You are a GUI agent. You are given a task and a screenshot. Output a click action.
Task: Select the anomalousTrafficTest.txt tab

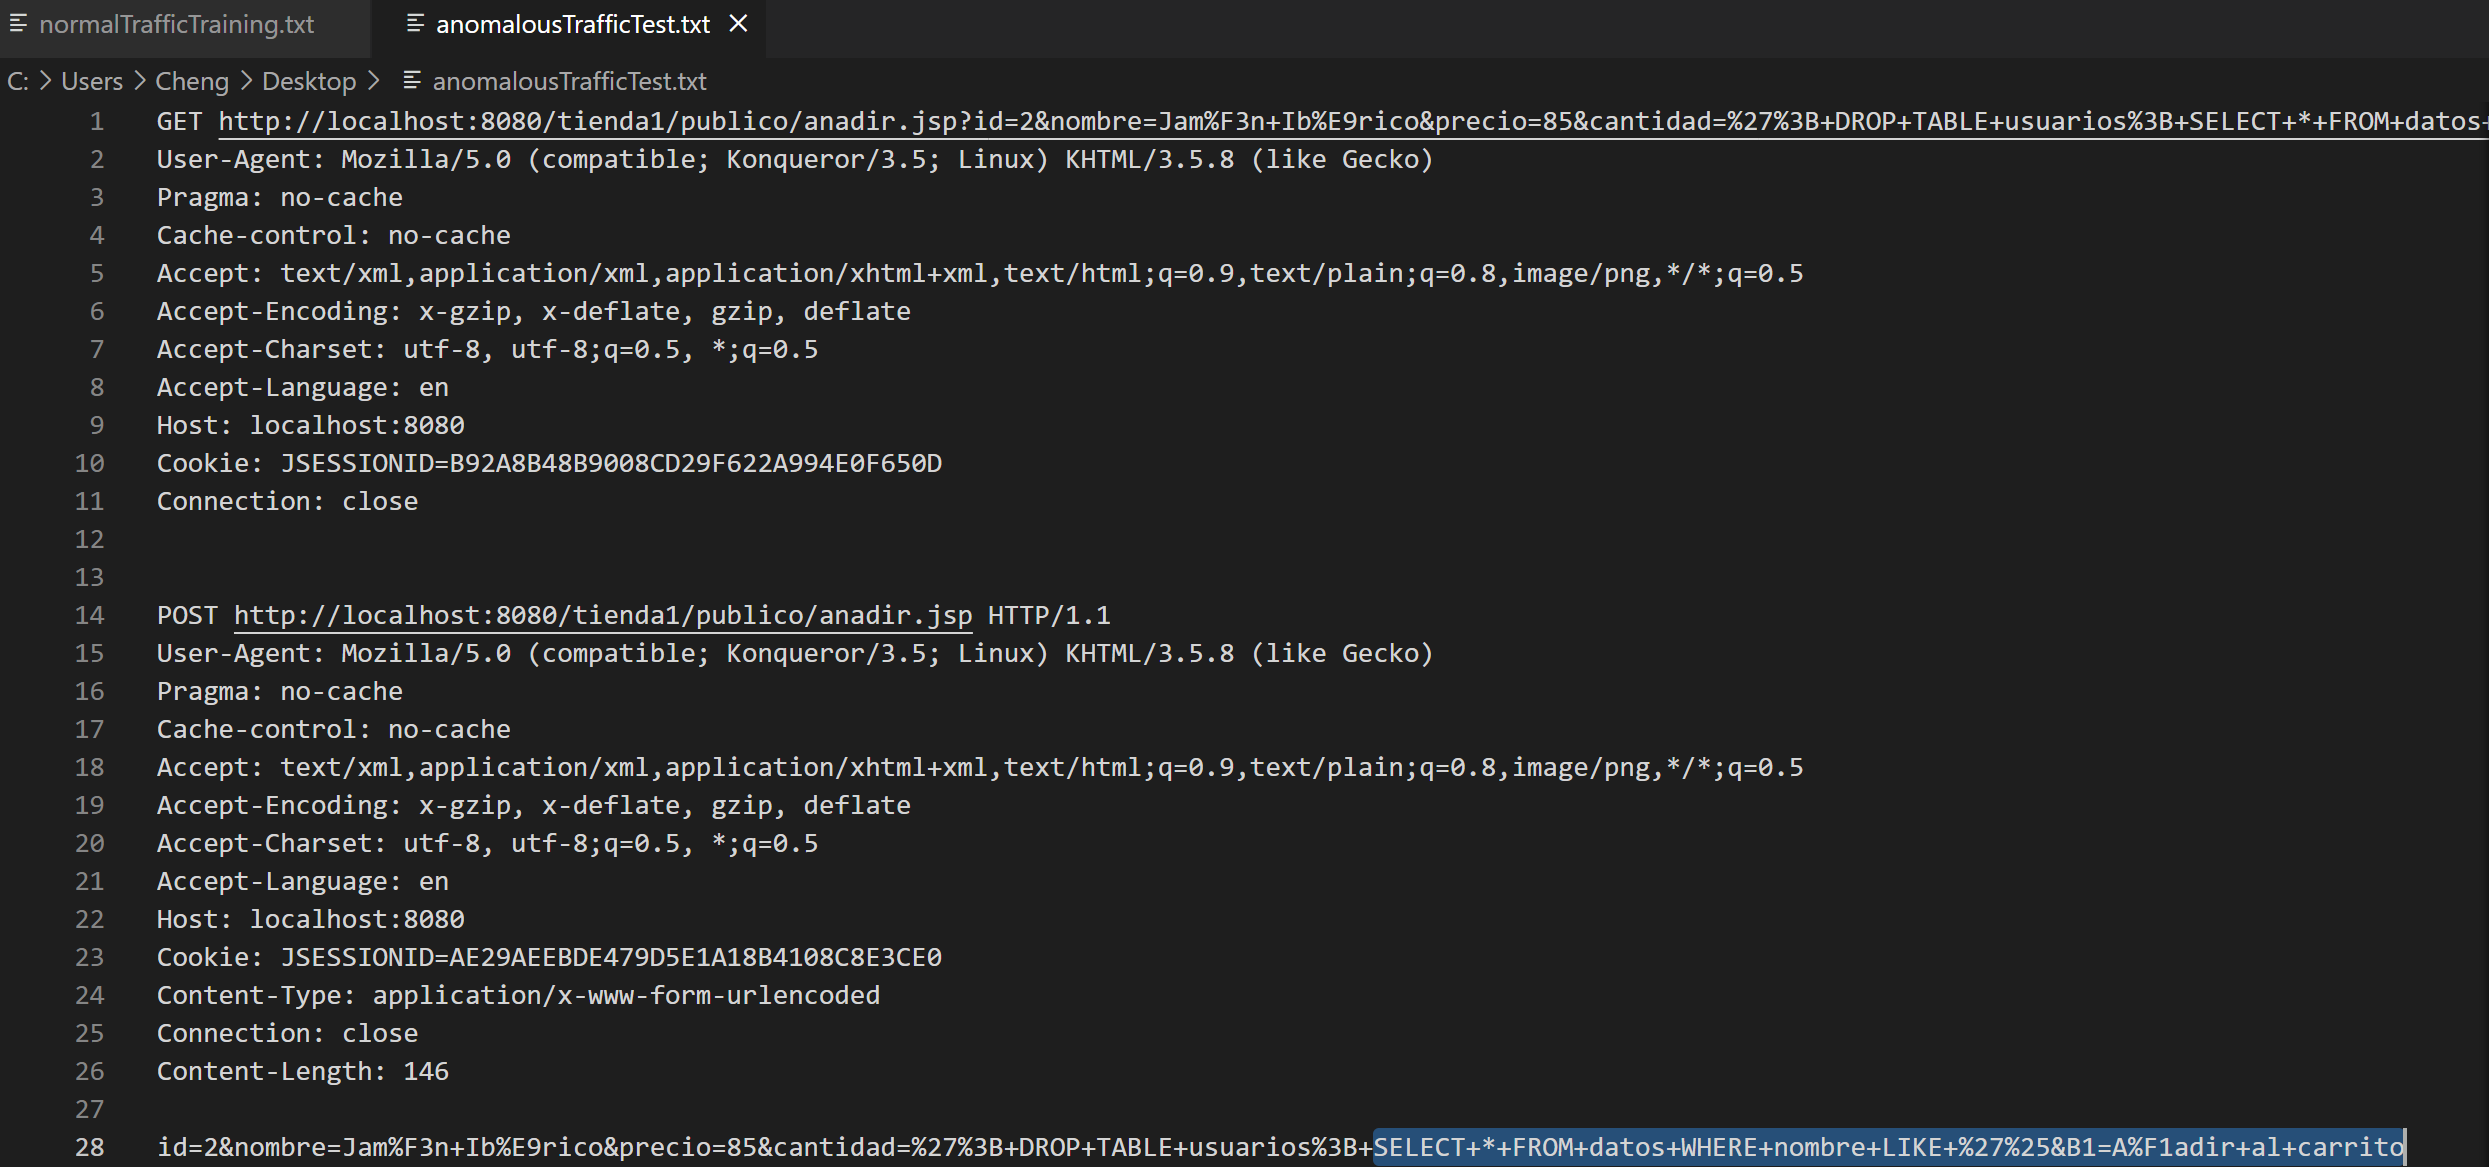pos(572,24)
